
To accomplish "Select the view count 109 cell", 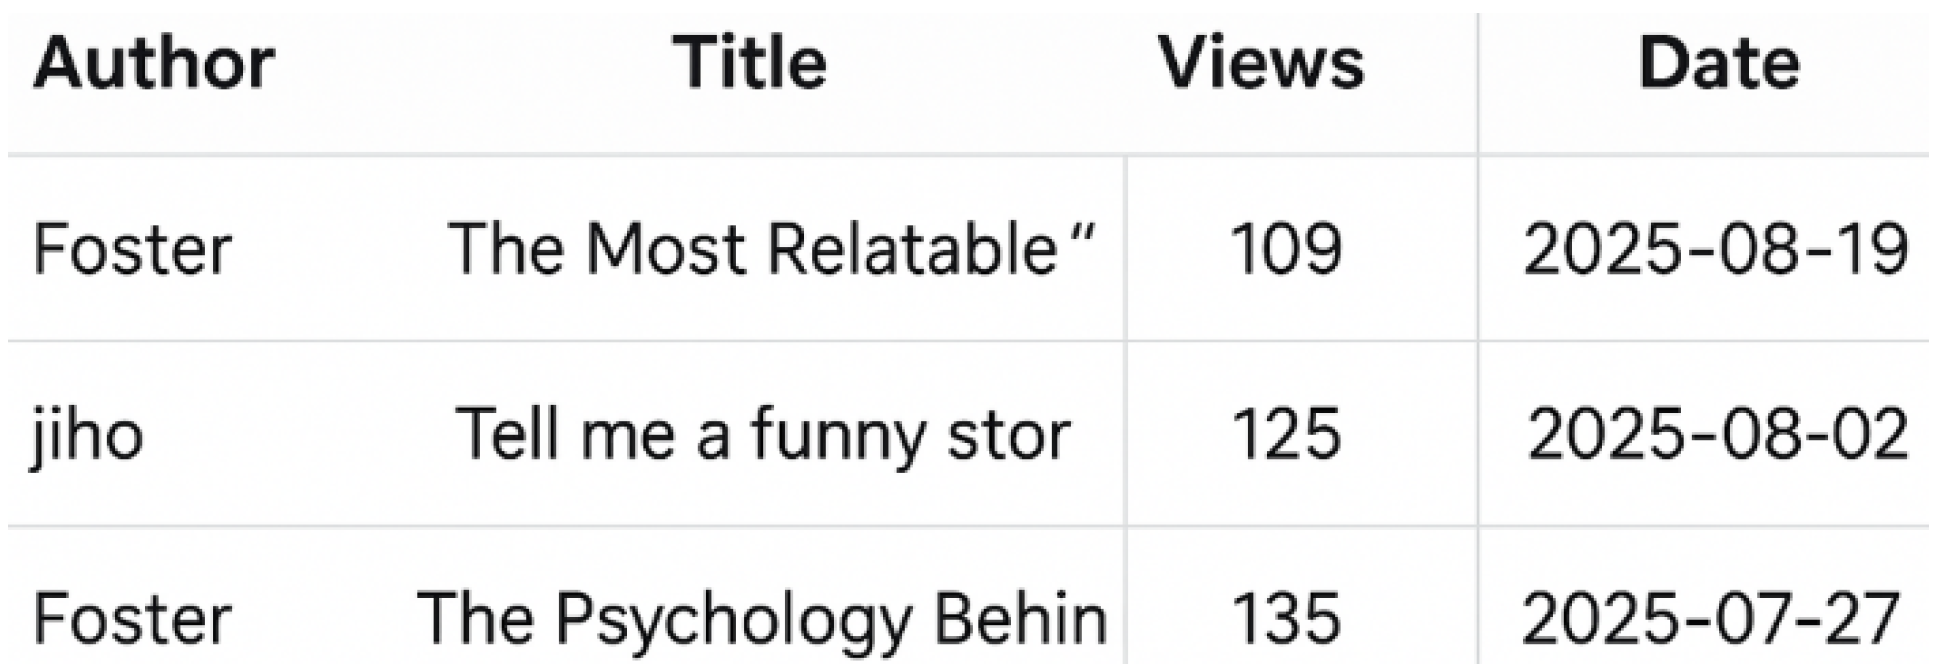I will coord(1285,249).
